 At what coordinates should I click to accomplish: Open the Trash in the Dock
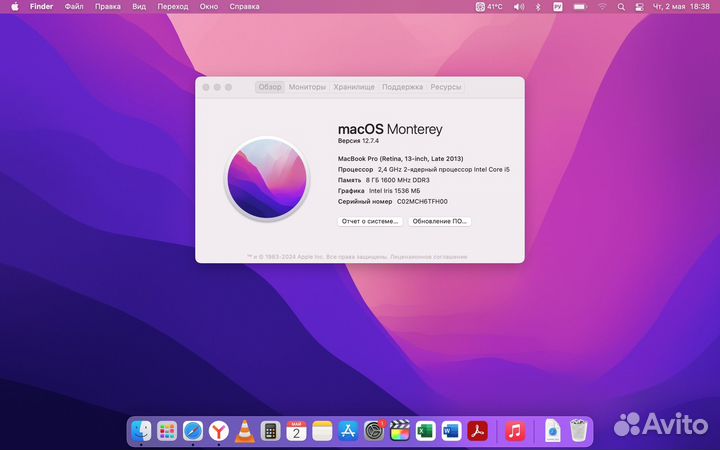click(x=579, y=431)
